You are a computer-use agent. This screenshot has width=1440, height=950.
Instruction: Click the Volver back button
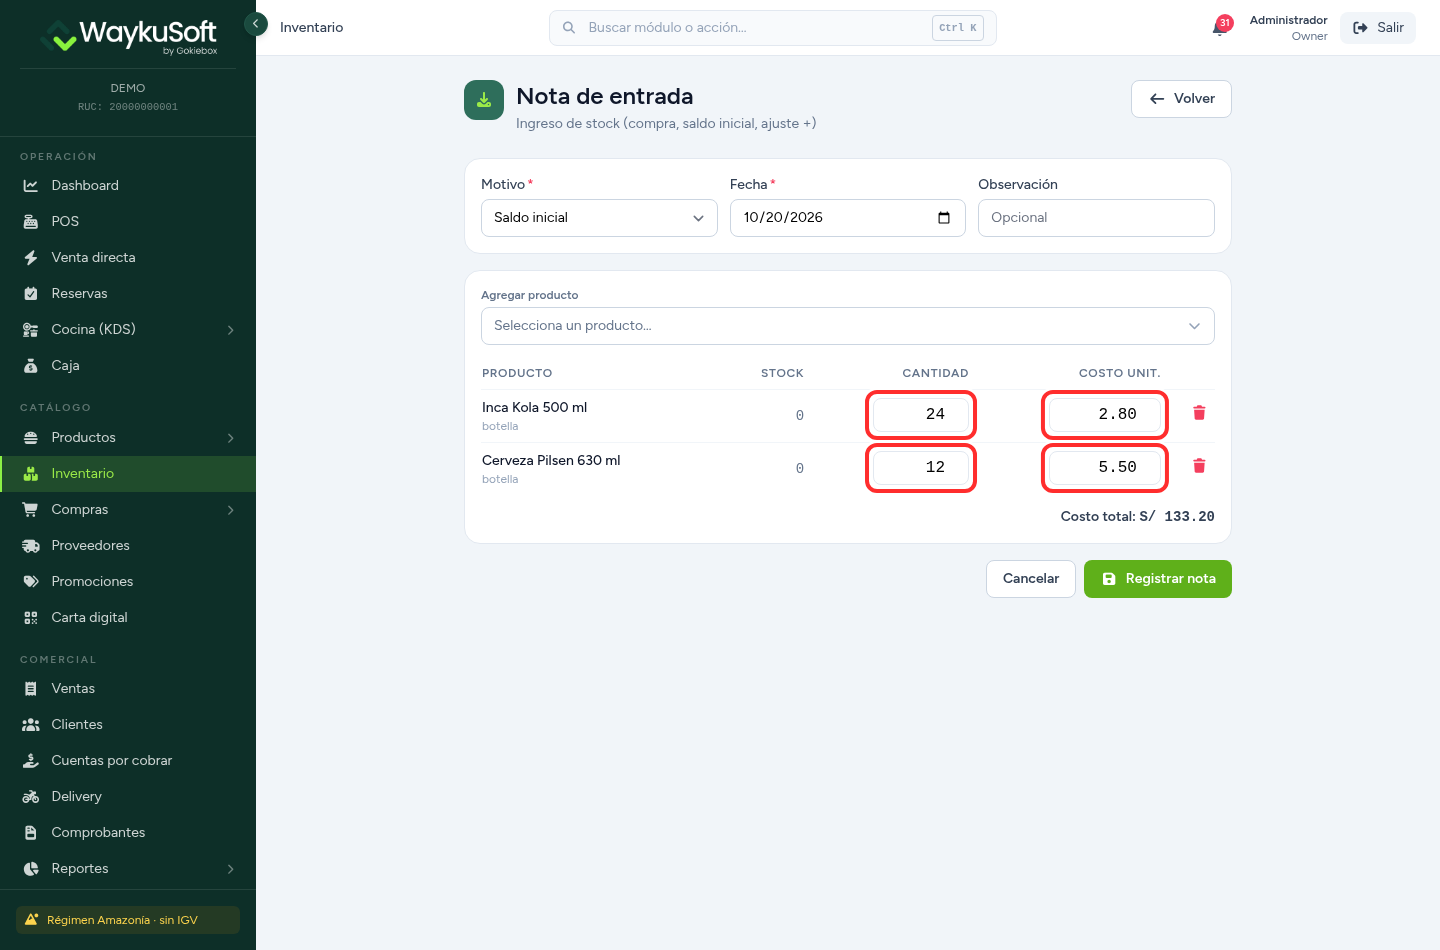[x=1181, y=99]
